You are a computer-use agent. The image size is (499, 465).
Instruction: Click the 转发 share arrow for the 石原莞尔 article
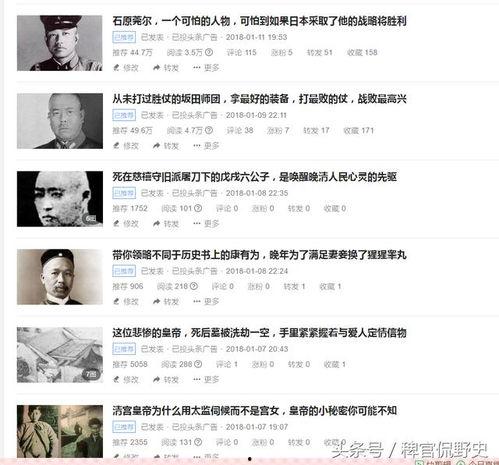(156, 68)
